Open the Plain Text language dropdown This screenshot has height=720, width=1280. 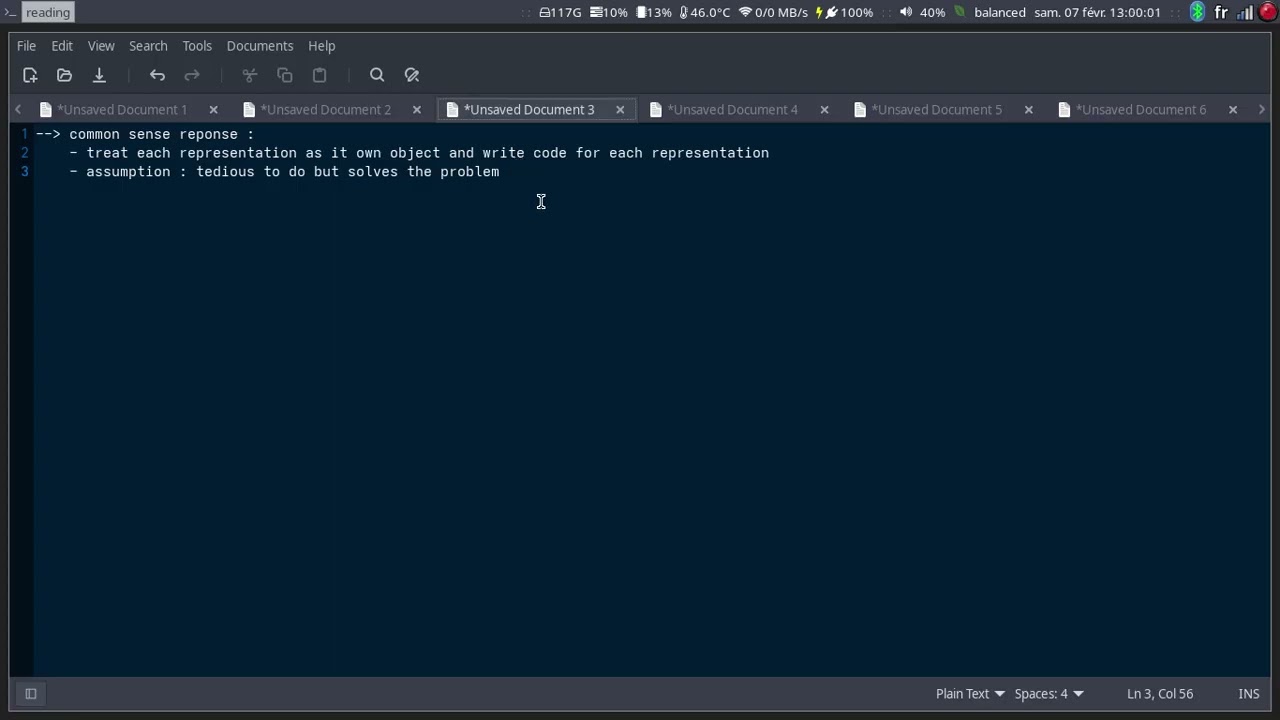tap(970, 694)
